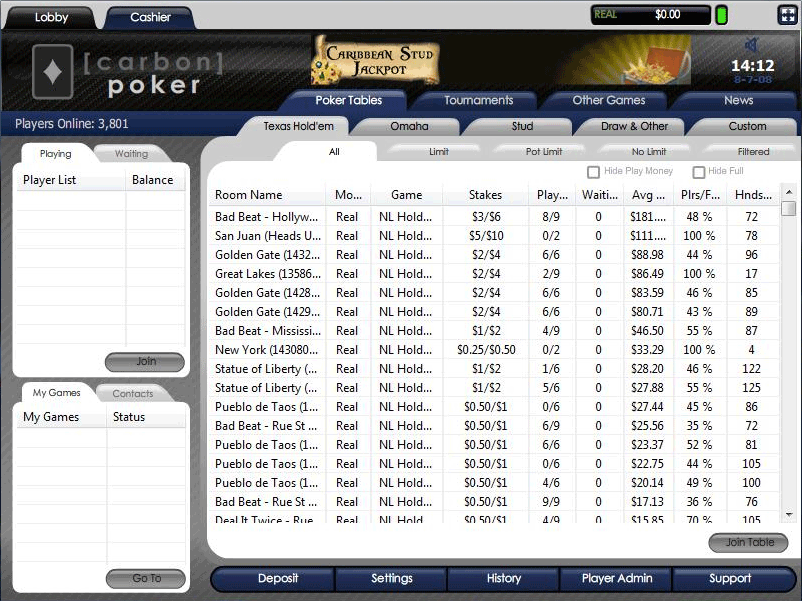Open the Contacts tab

[132, 393]
